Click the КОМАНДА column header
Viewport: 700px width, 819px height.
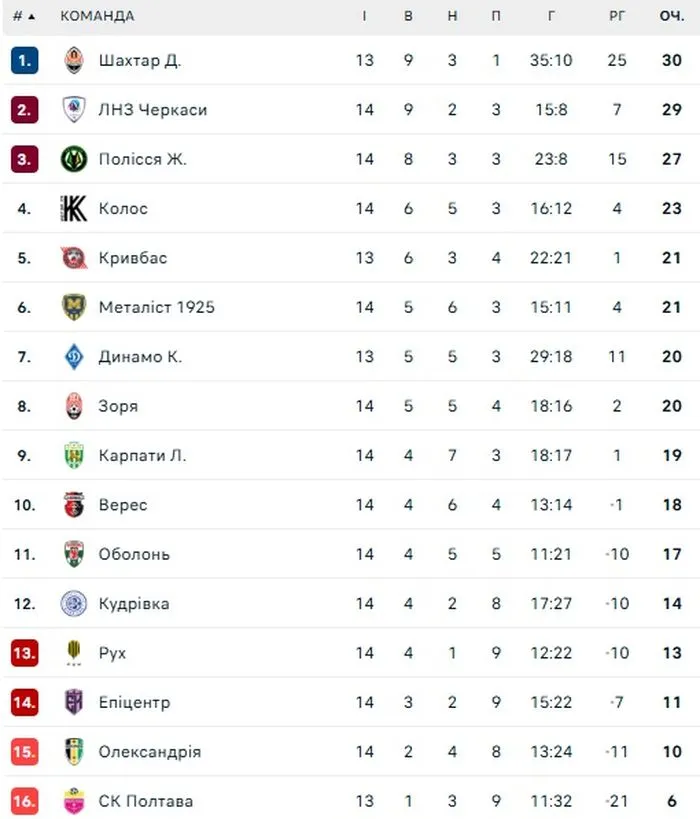pyautogui.click(x=97, y=16)
